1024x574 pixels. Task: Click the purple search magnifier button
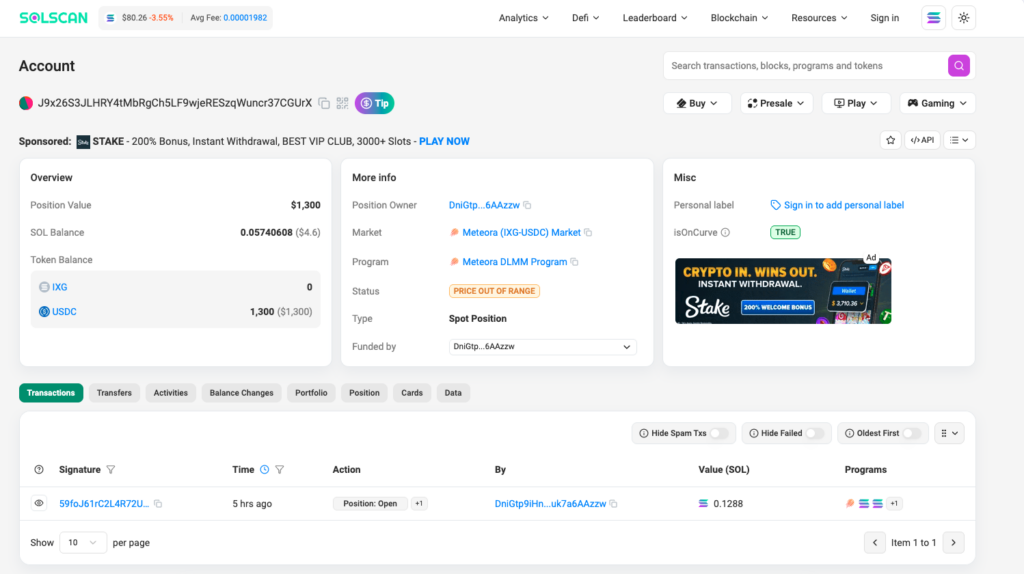coord(959,66)
